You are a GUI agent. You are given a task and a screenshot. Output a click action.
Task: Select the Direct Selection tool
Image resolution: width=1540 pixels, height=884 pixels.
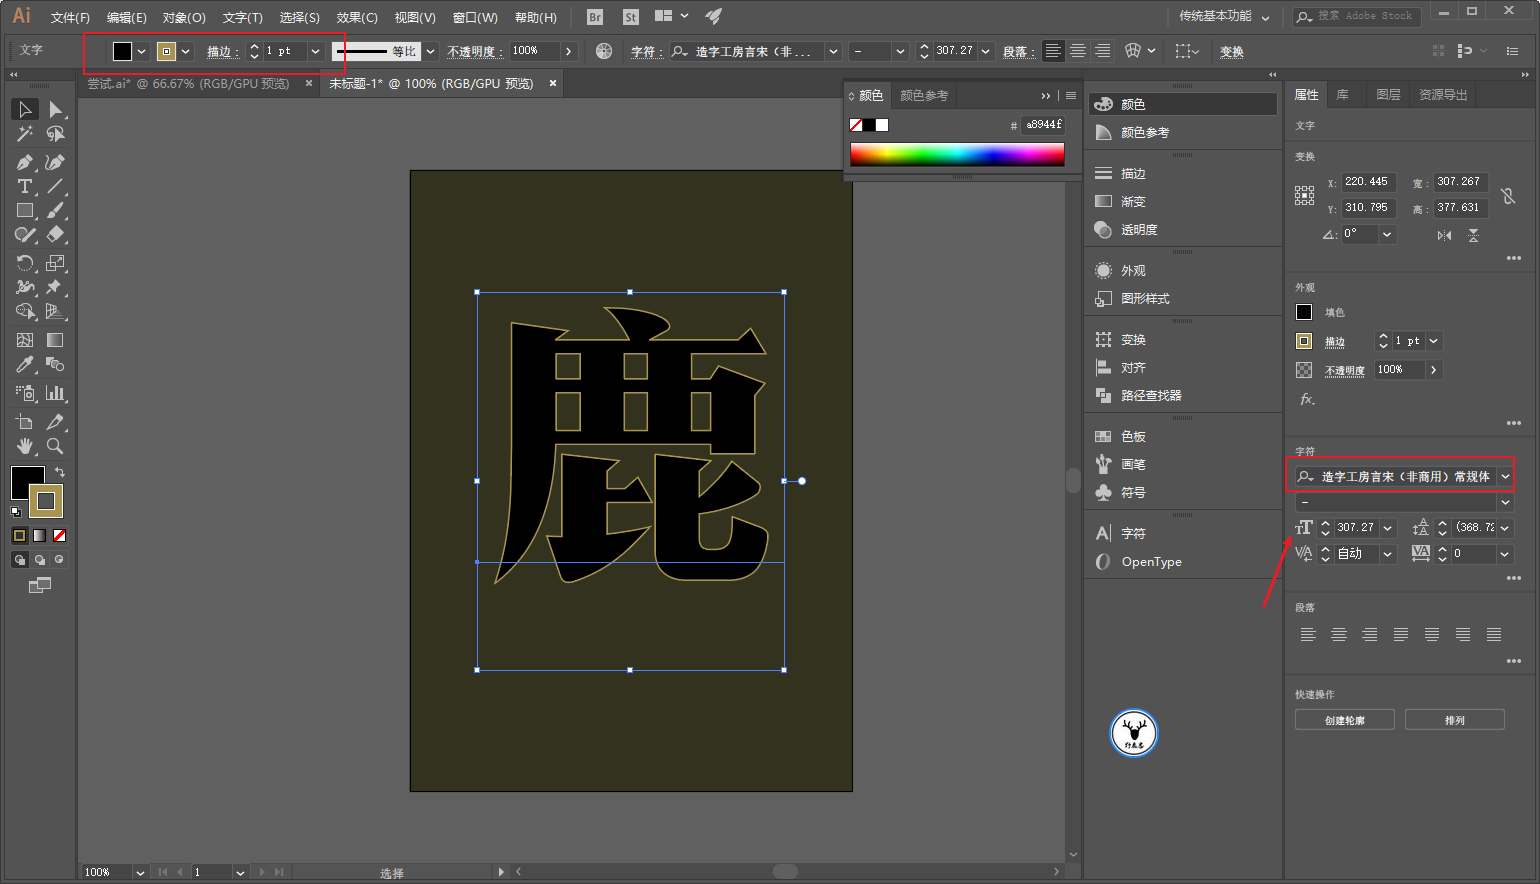56,109
